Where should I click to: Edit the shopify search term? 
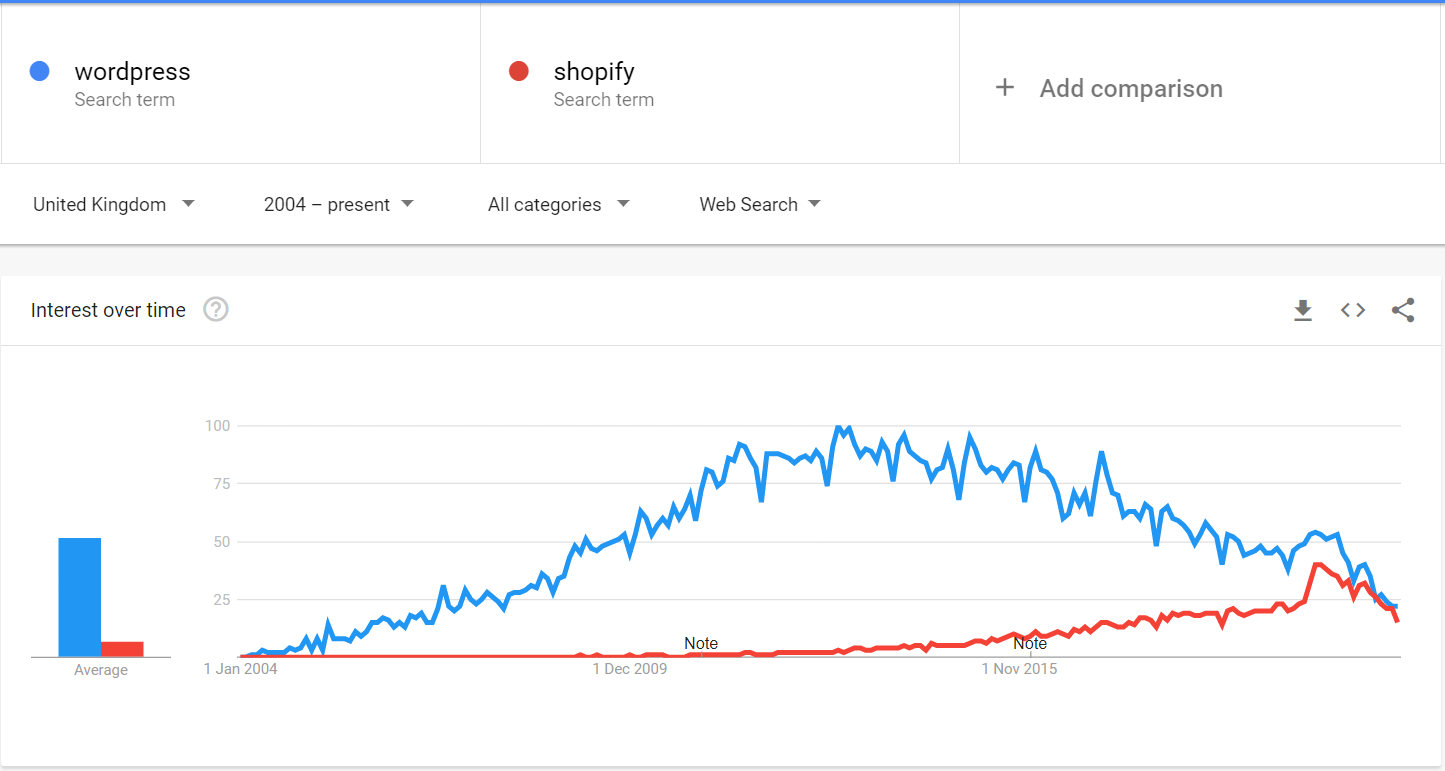point(594,72)
